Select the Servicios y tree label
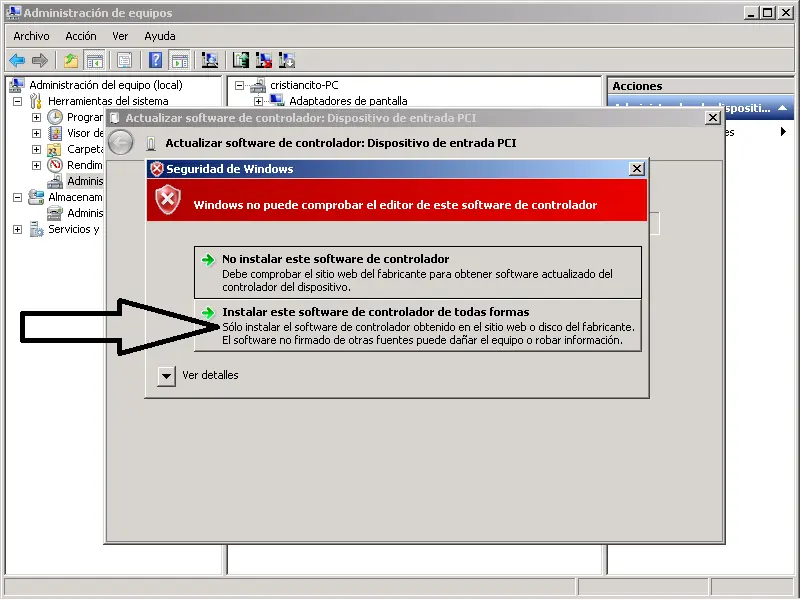 point(73,229)
